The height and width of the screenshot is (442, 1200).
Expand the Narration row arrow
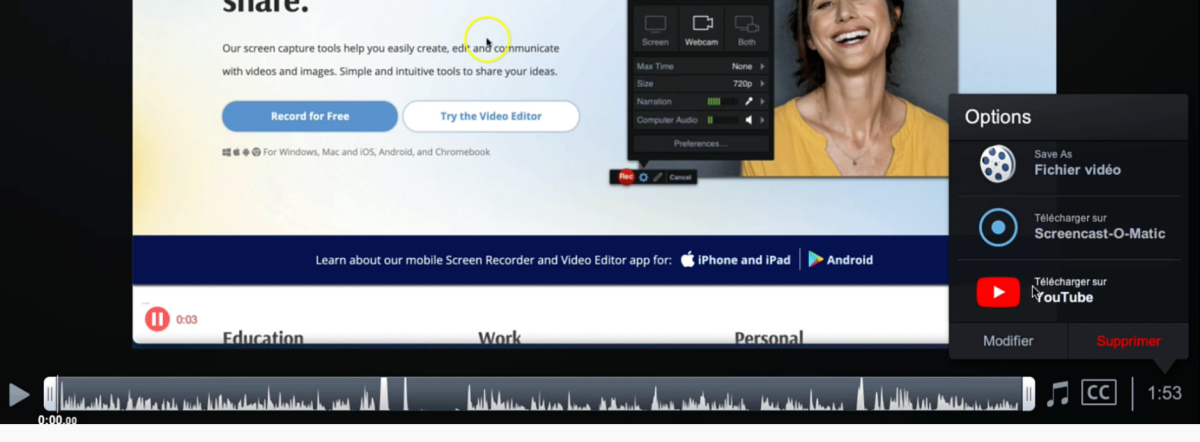[763, 101]
